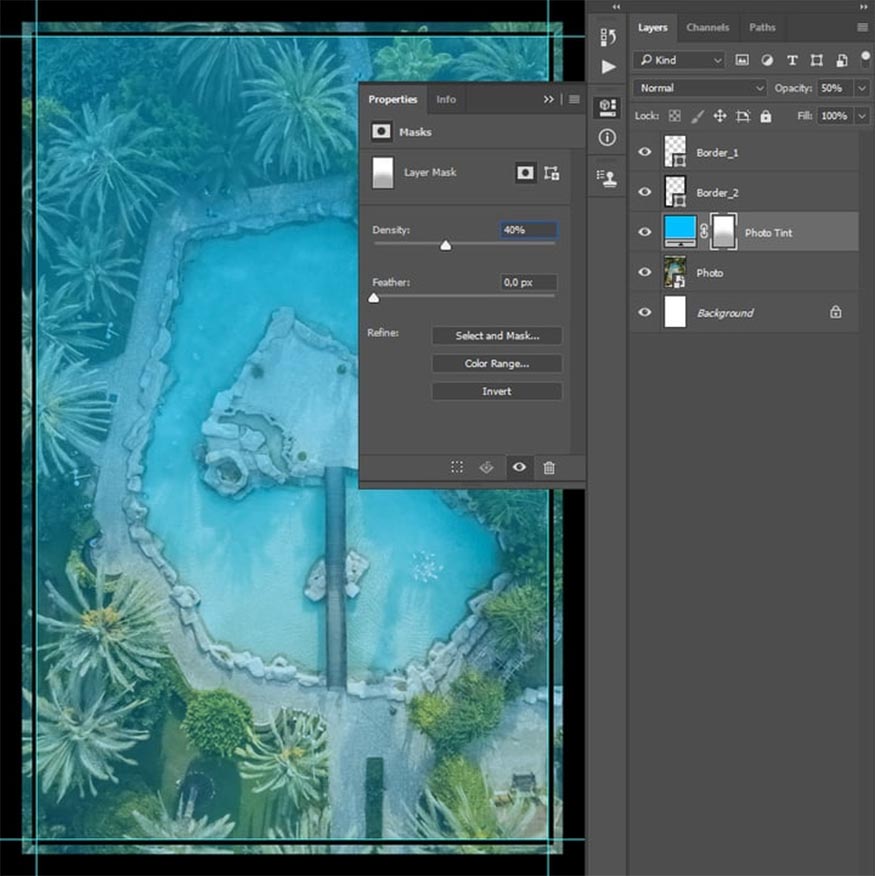
Task: Filter layers by adjustment layers icon
Action: [767, 60]
